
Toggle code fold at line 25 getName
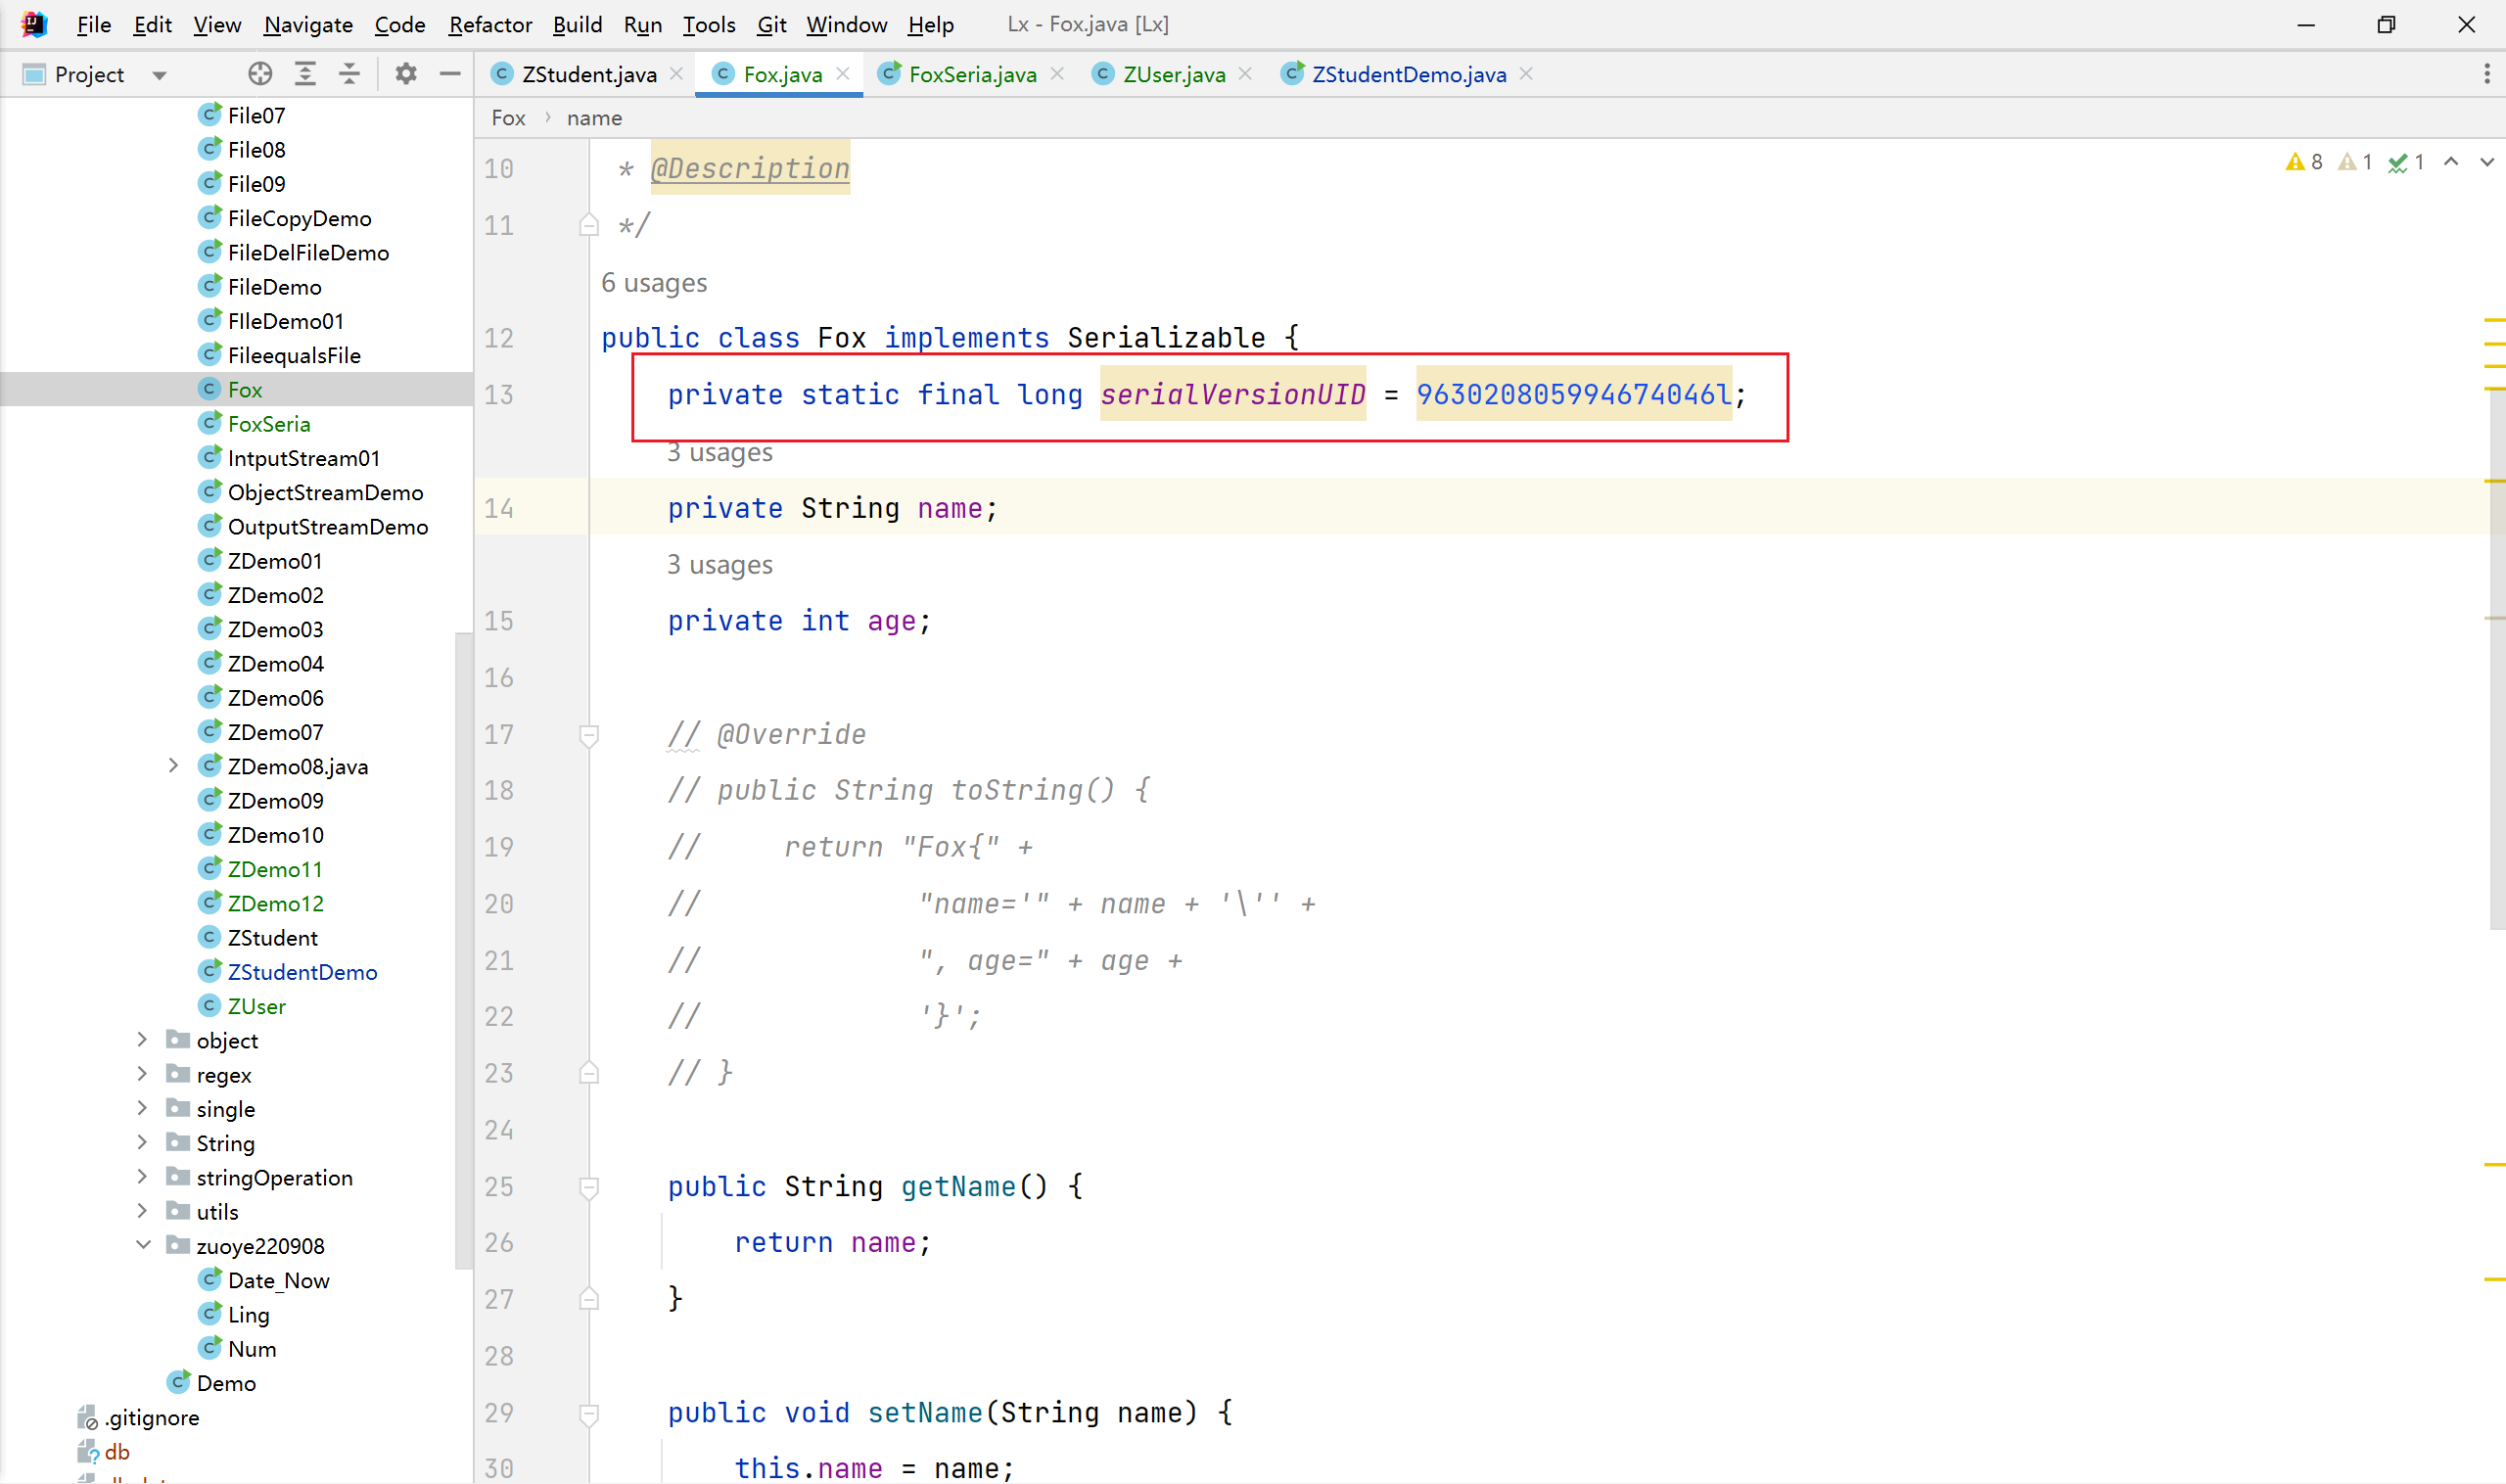pos(589,1187)
